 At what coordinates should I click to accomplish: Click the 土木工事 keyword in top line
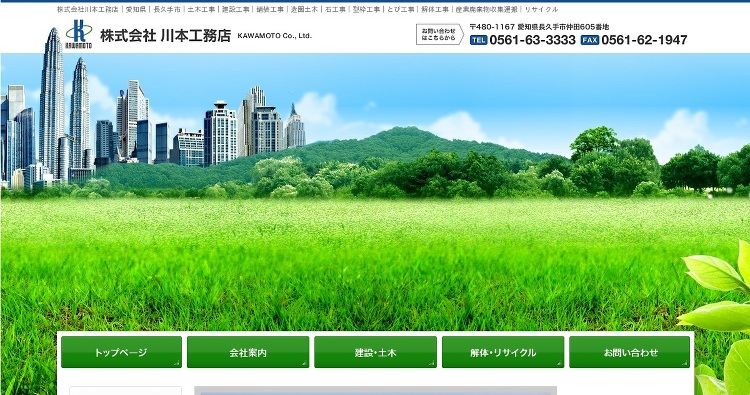201,10
